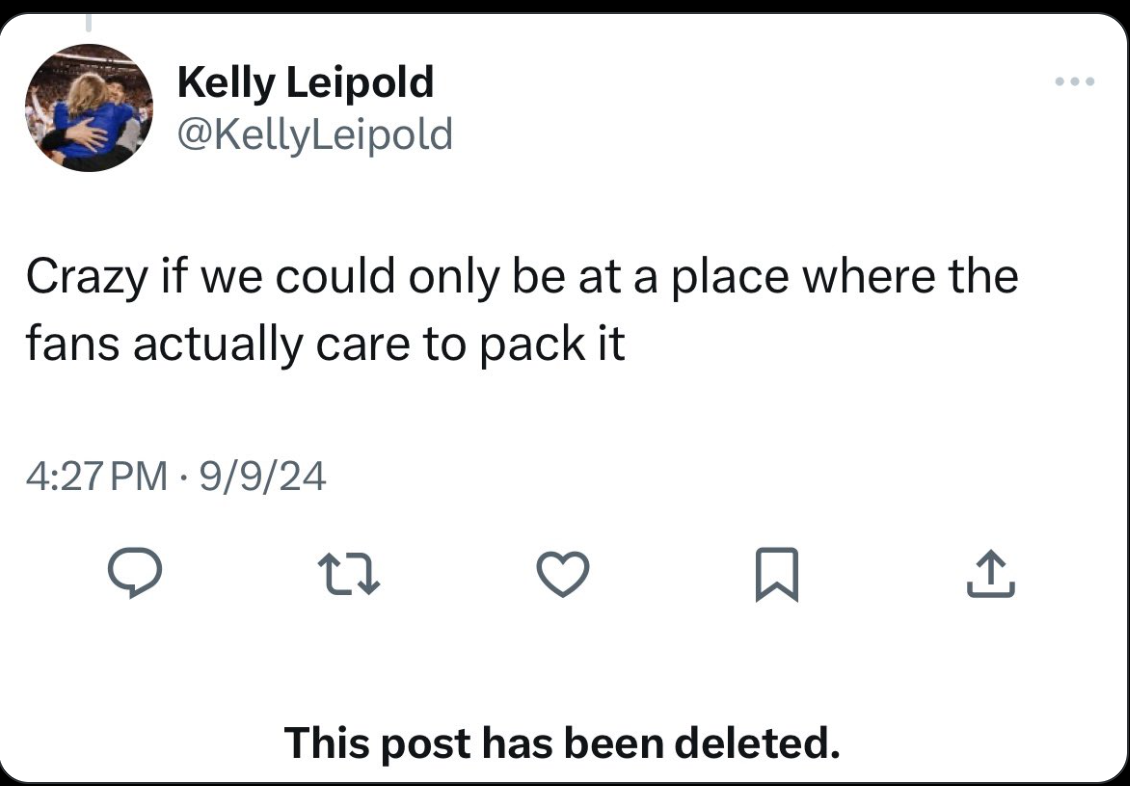The image size is (1130, 786).
Task: Open the share options icon
Action: tap(991, 574)
